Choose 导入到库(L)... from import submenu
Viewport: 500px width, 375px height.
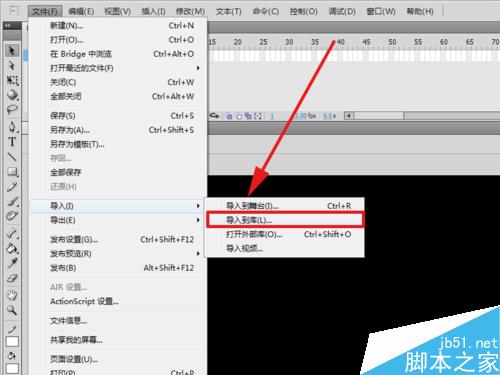[x=285, y=220]
